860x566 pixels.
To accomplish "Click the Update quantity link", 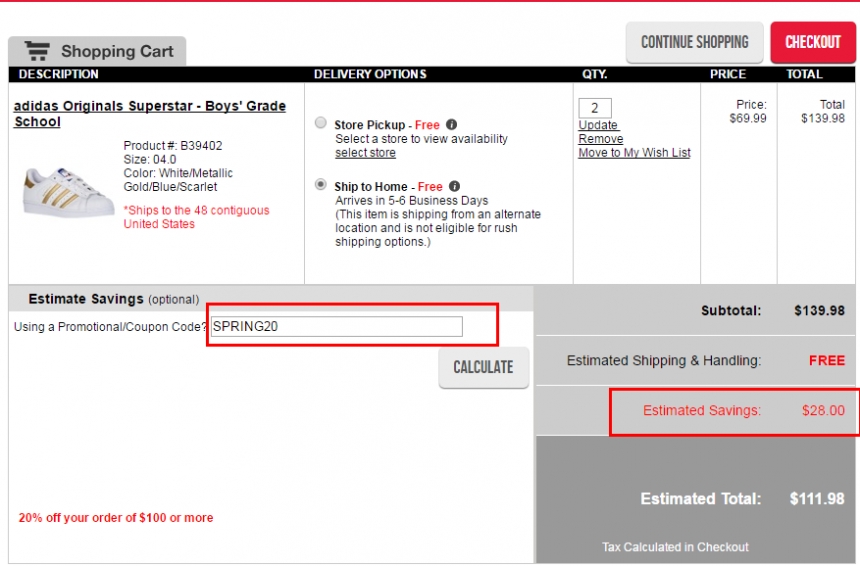I will point(598,125).
